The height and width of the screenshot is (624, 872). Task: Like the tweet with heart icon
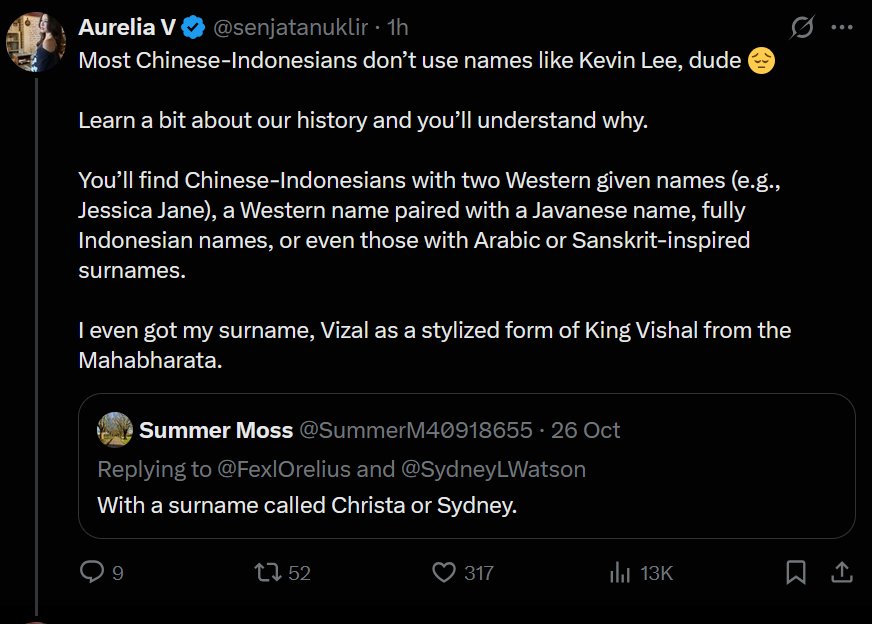click(444, 572)
